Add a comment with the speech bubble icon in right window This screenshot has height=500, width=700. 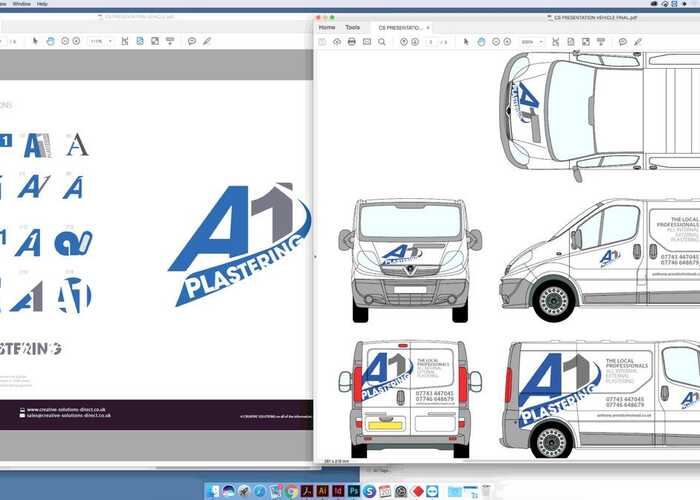[x=622, y=42]
